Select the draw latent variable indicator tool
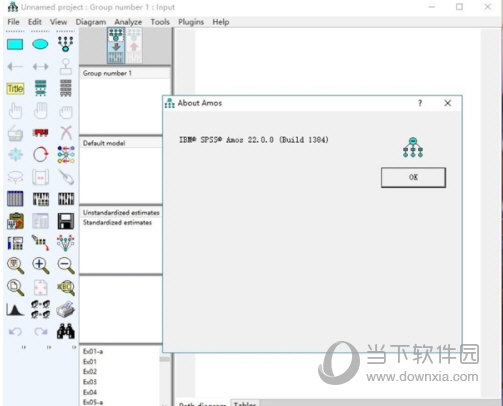The width and height of the screenshot is (503, 406). (66, 44)
